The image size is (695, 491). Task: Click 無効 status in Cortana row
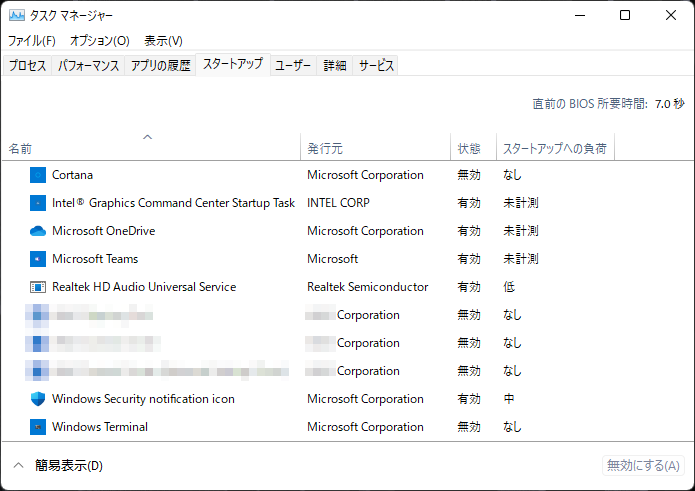coord(469,175)
